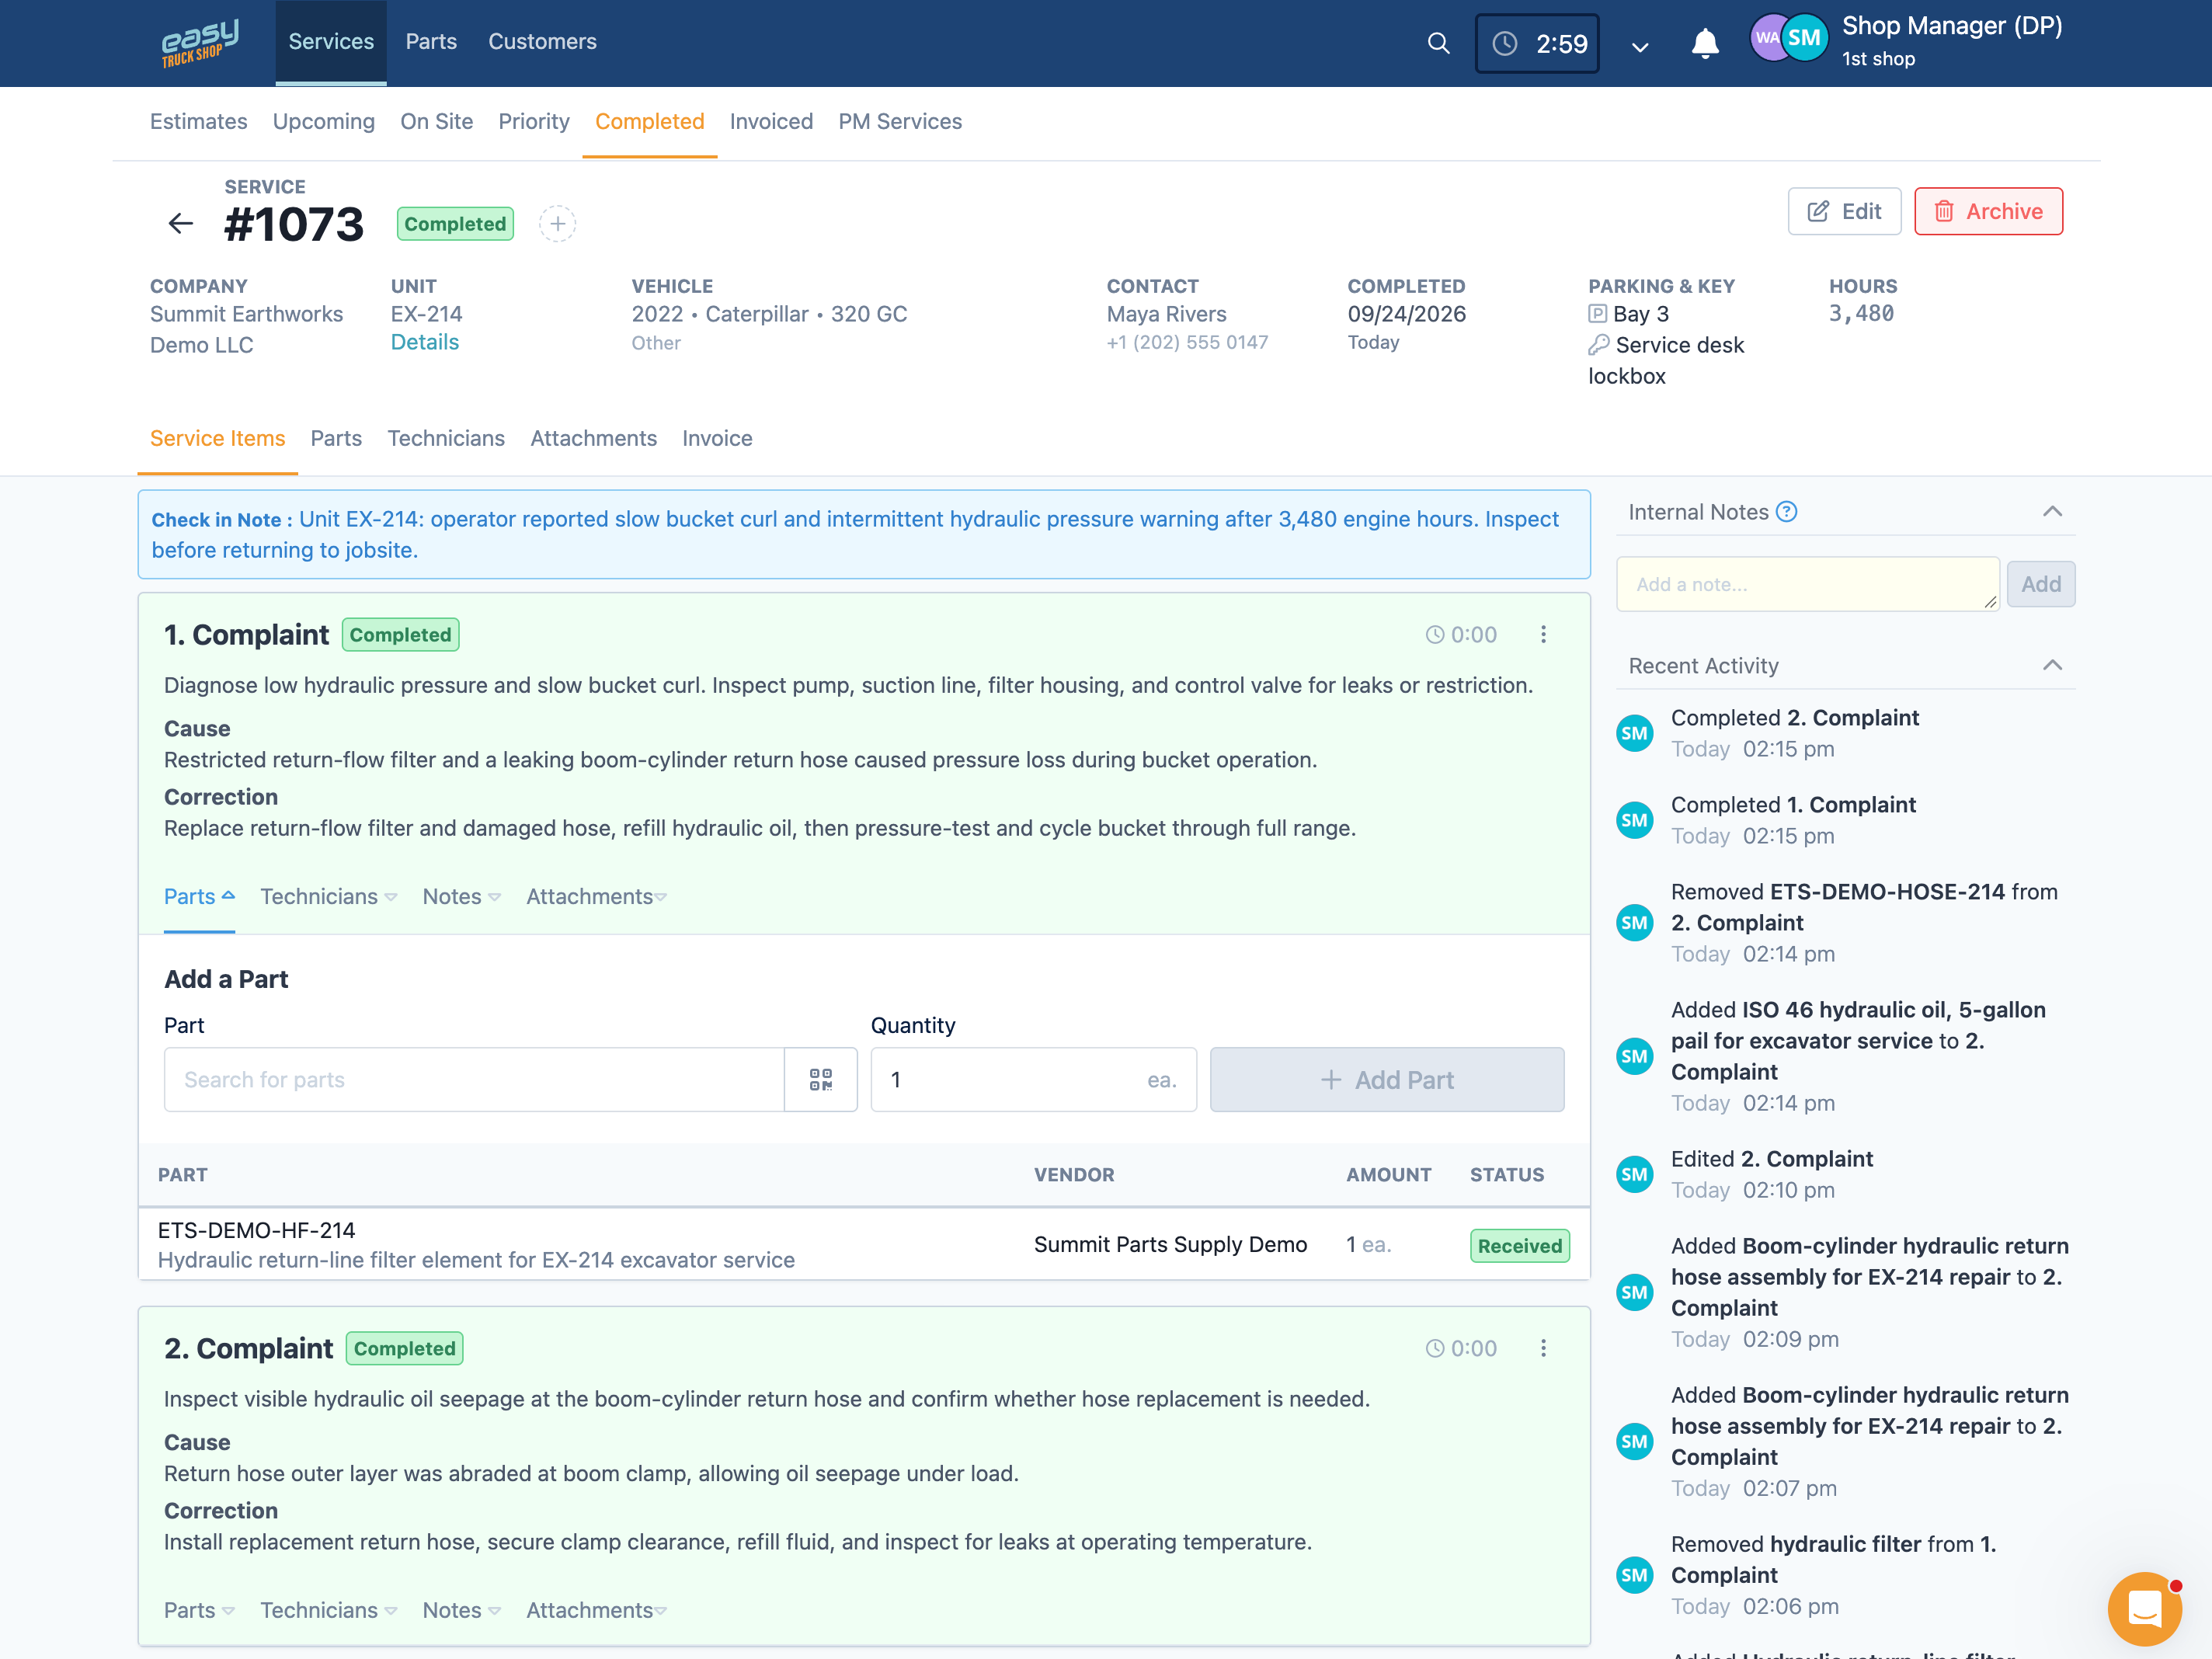The image size is (2212, 1659).
Task: Click the SM user avatar
Action: [x=1804, y=38]
